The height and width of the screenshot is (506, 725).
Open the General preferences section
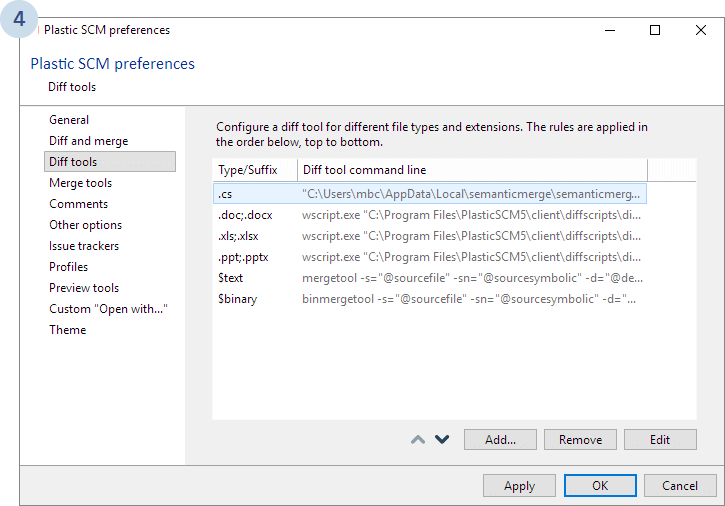[x=69, y=120]
